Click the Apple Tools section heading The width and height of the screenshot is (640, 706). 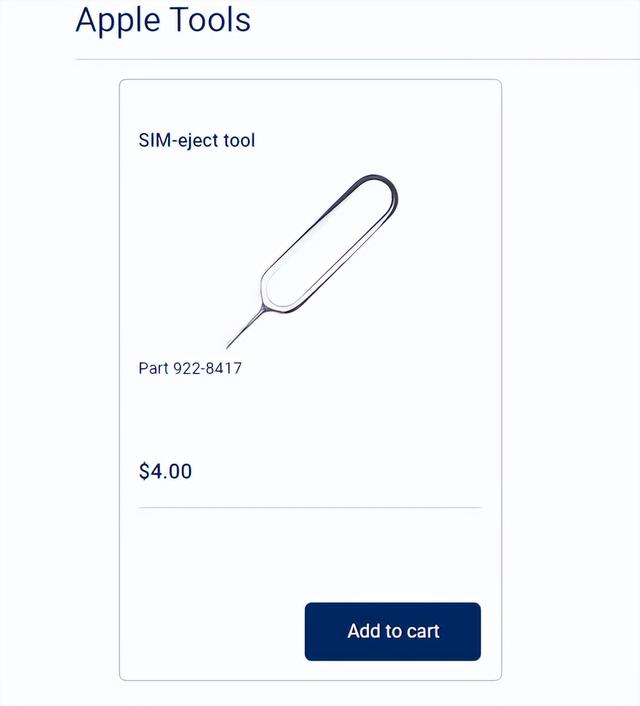163,20
